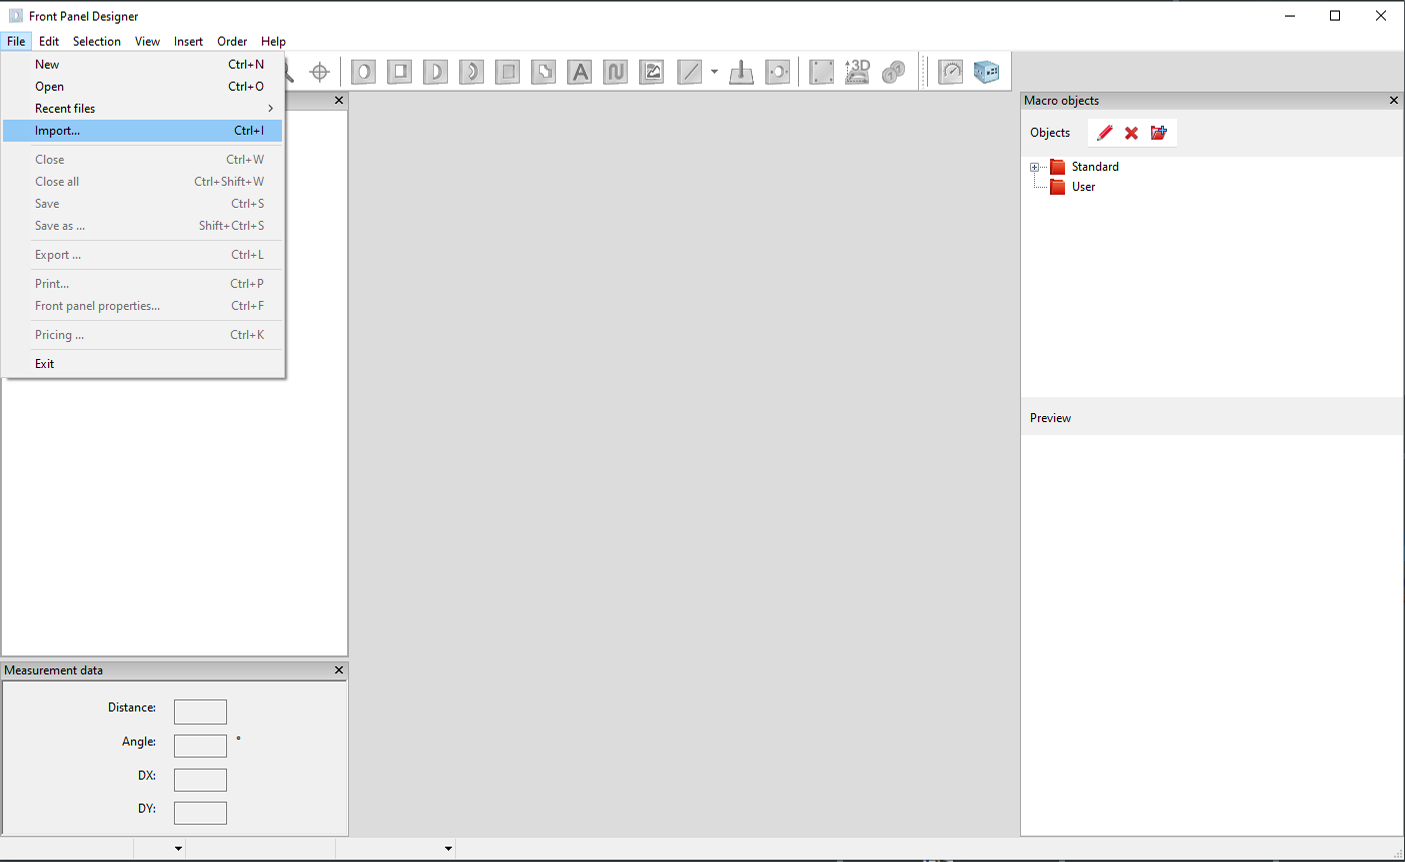Click the line drawing tool icon

689,72
